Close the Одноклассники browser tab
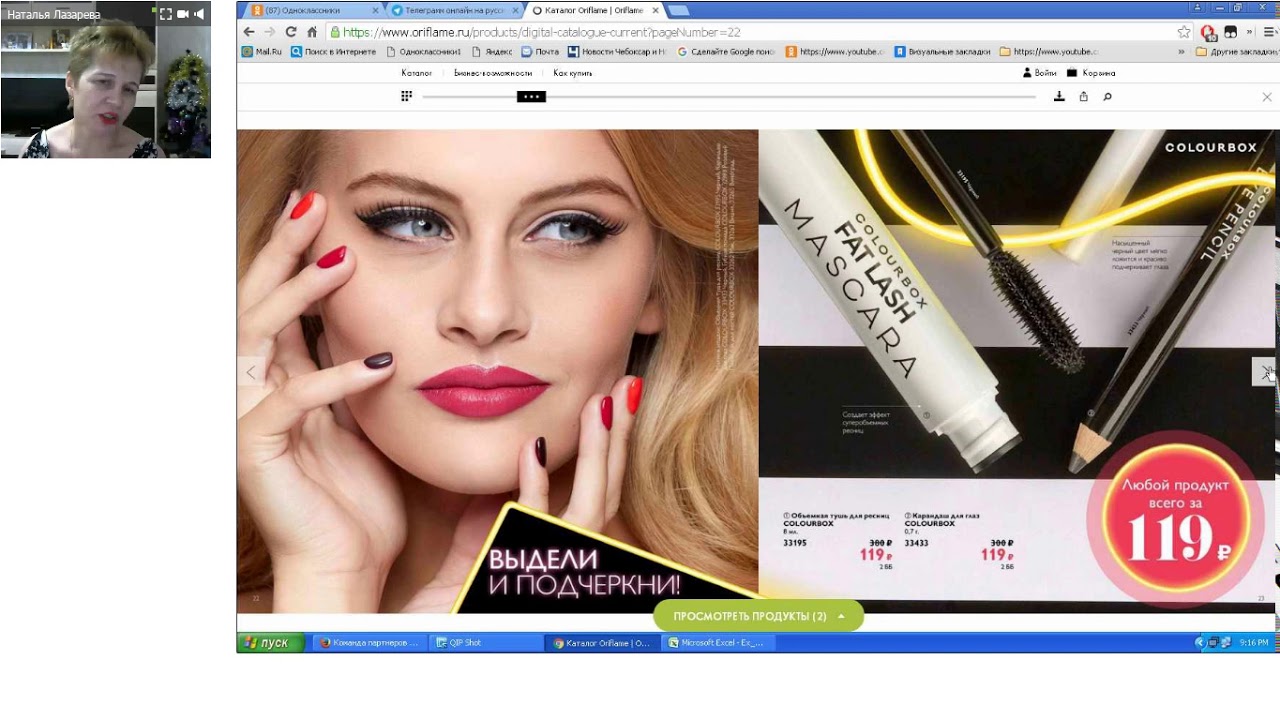Viewport: 1280px width, 720px height. pyautogui.click(x=375, y=10)
